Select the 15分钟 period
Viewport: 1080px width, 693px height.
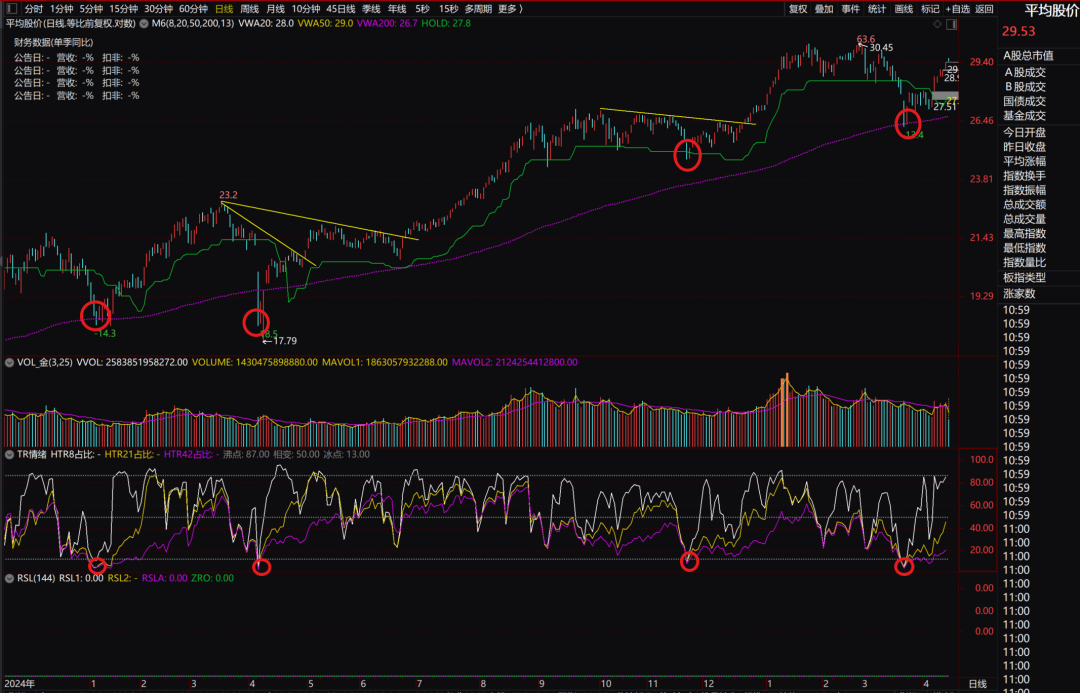point(123,9)
